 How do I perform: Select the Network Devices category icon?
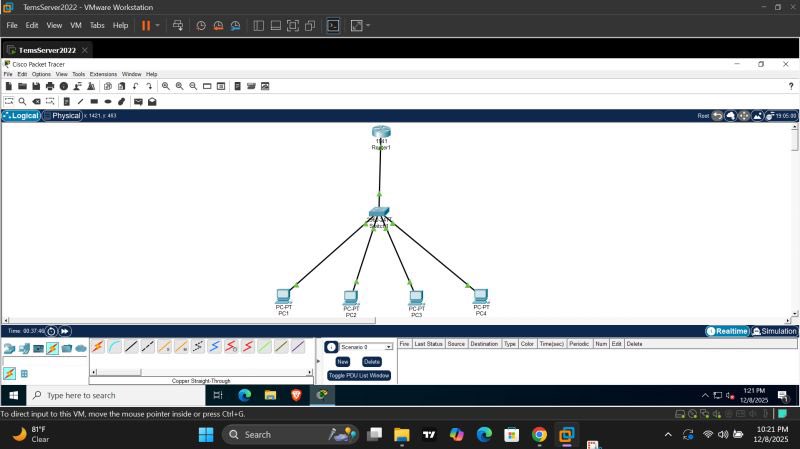click(x=9, y=348)
